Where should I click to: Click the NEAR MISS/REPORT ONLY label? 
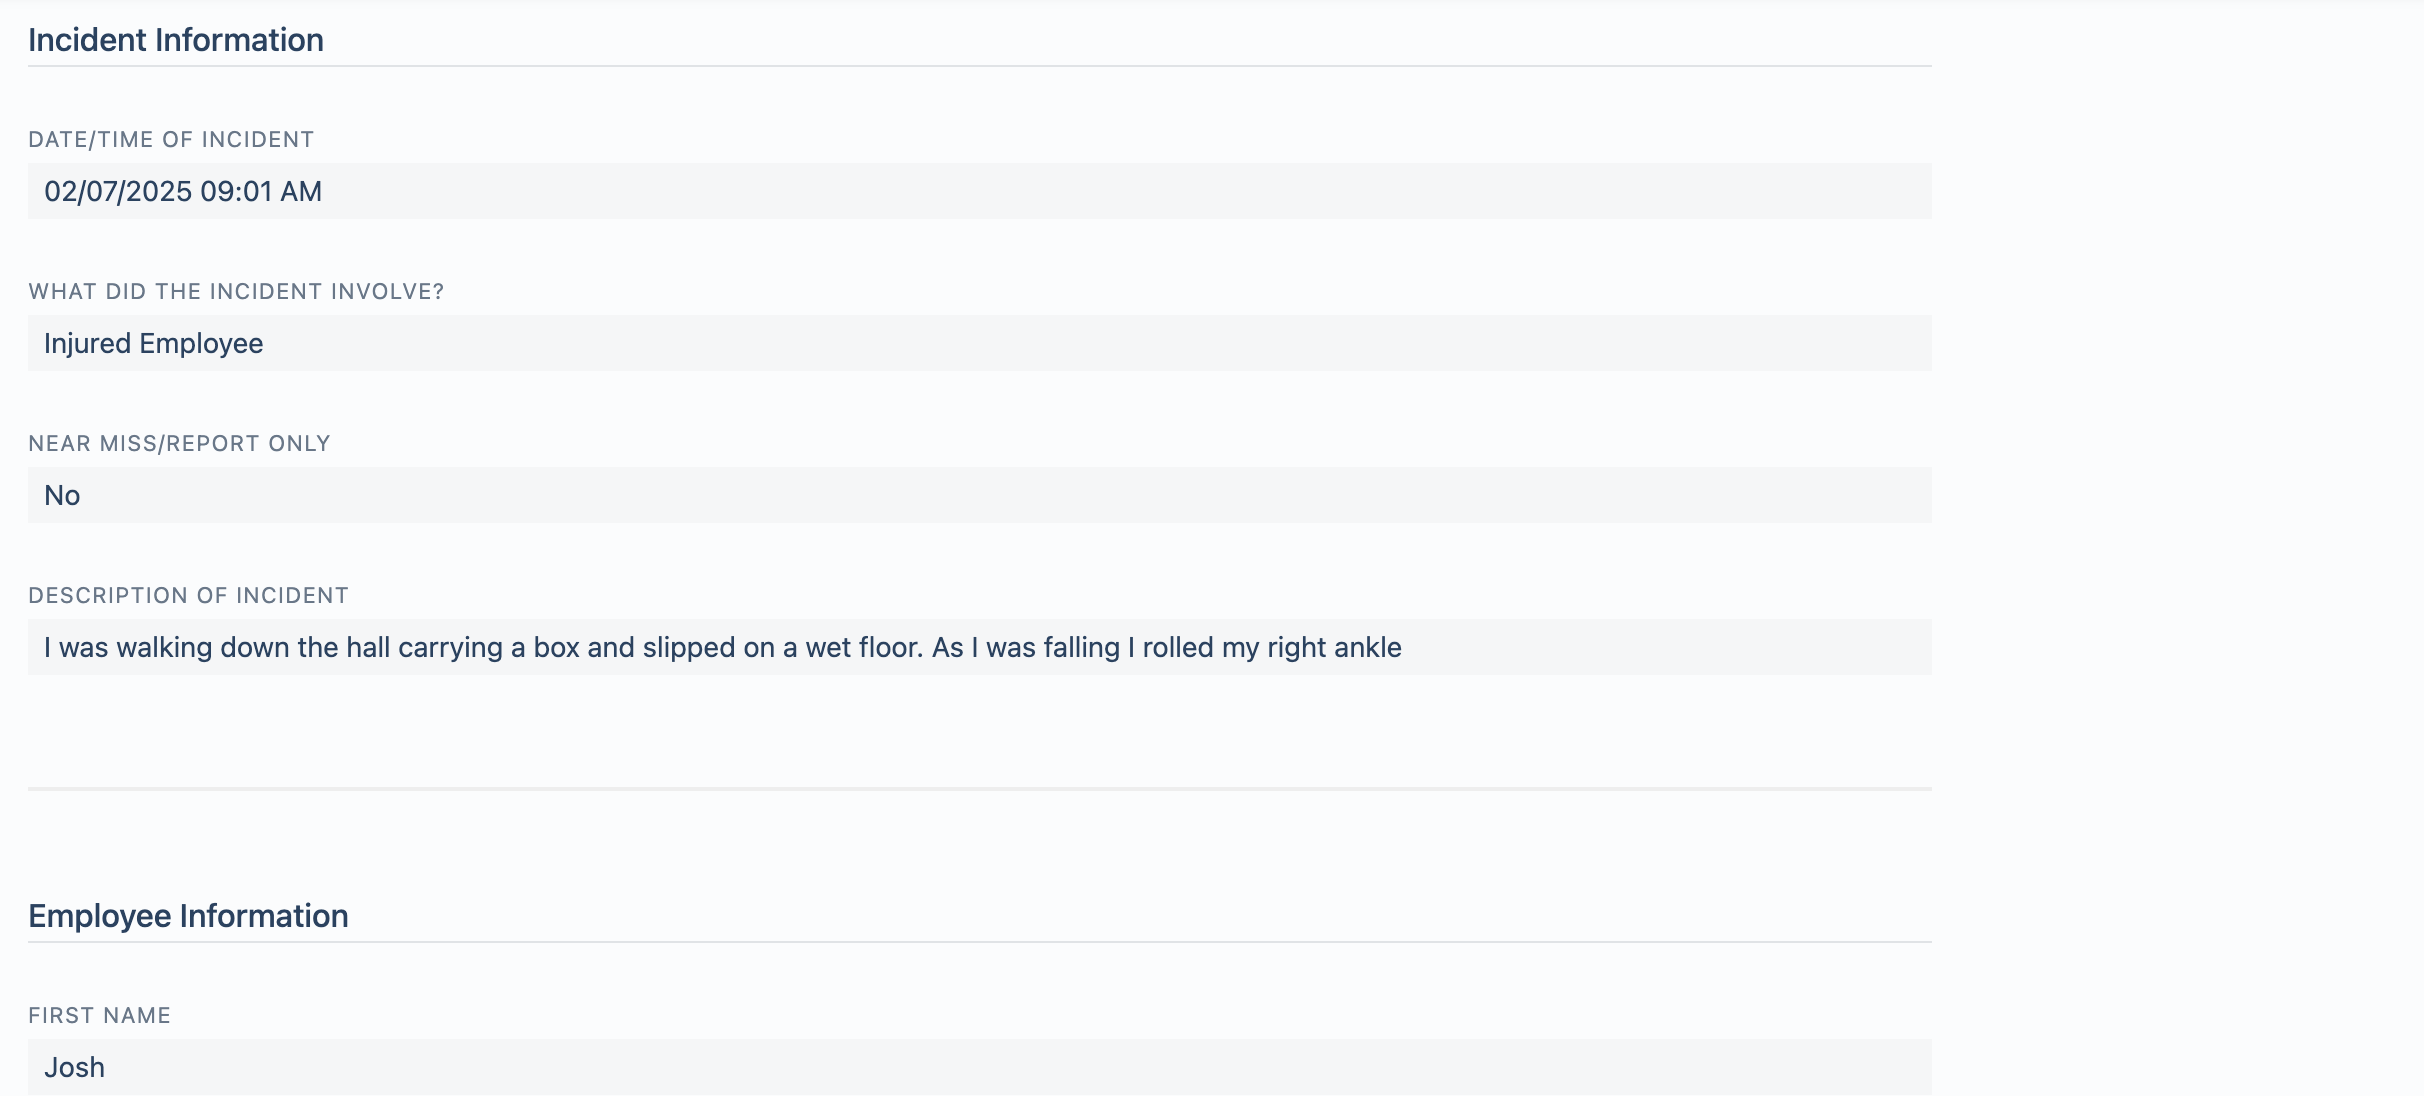point(179,443)
